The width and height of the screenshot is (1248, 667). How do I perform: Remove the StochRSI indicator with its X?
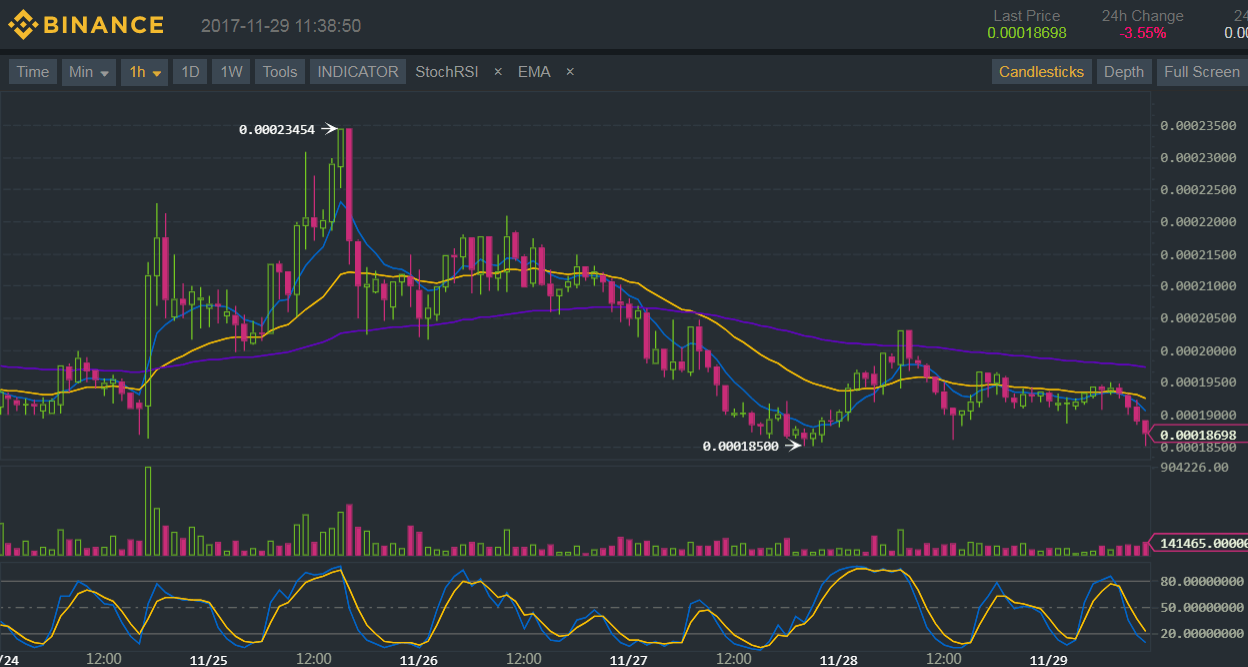pos(498,72)
